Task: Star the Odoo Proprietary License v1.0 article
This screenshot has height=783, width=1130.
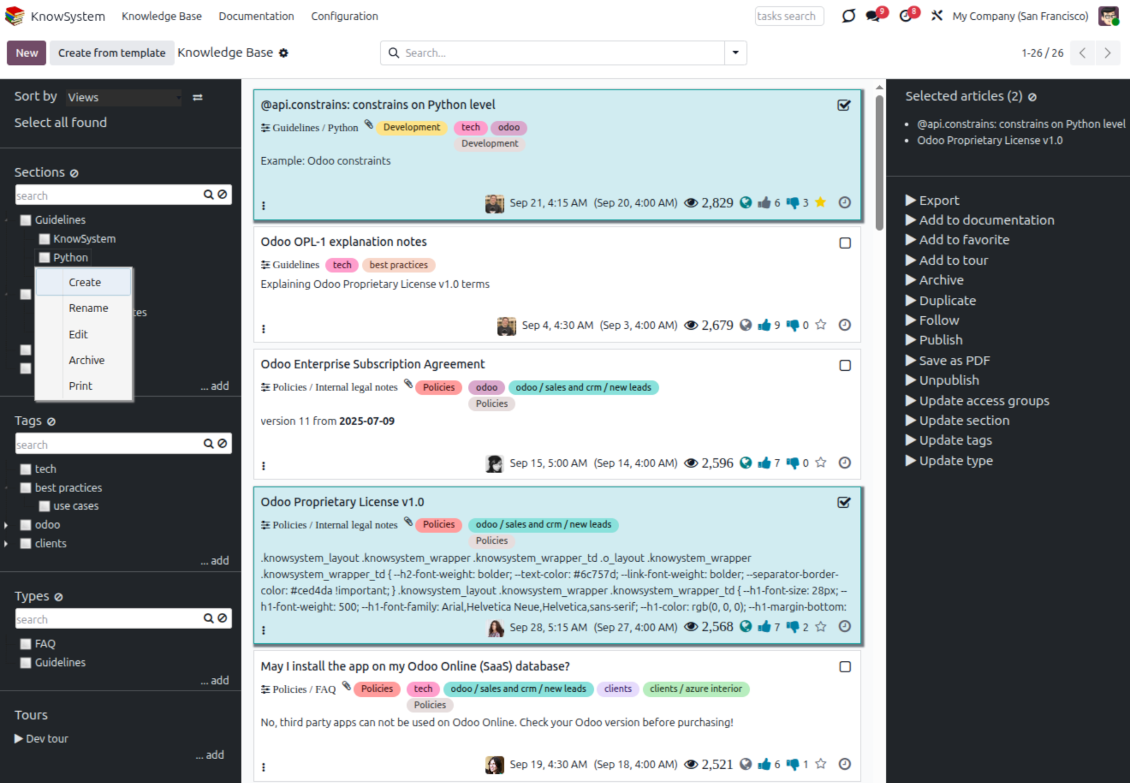Action: tap(820, 627)
